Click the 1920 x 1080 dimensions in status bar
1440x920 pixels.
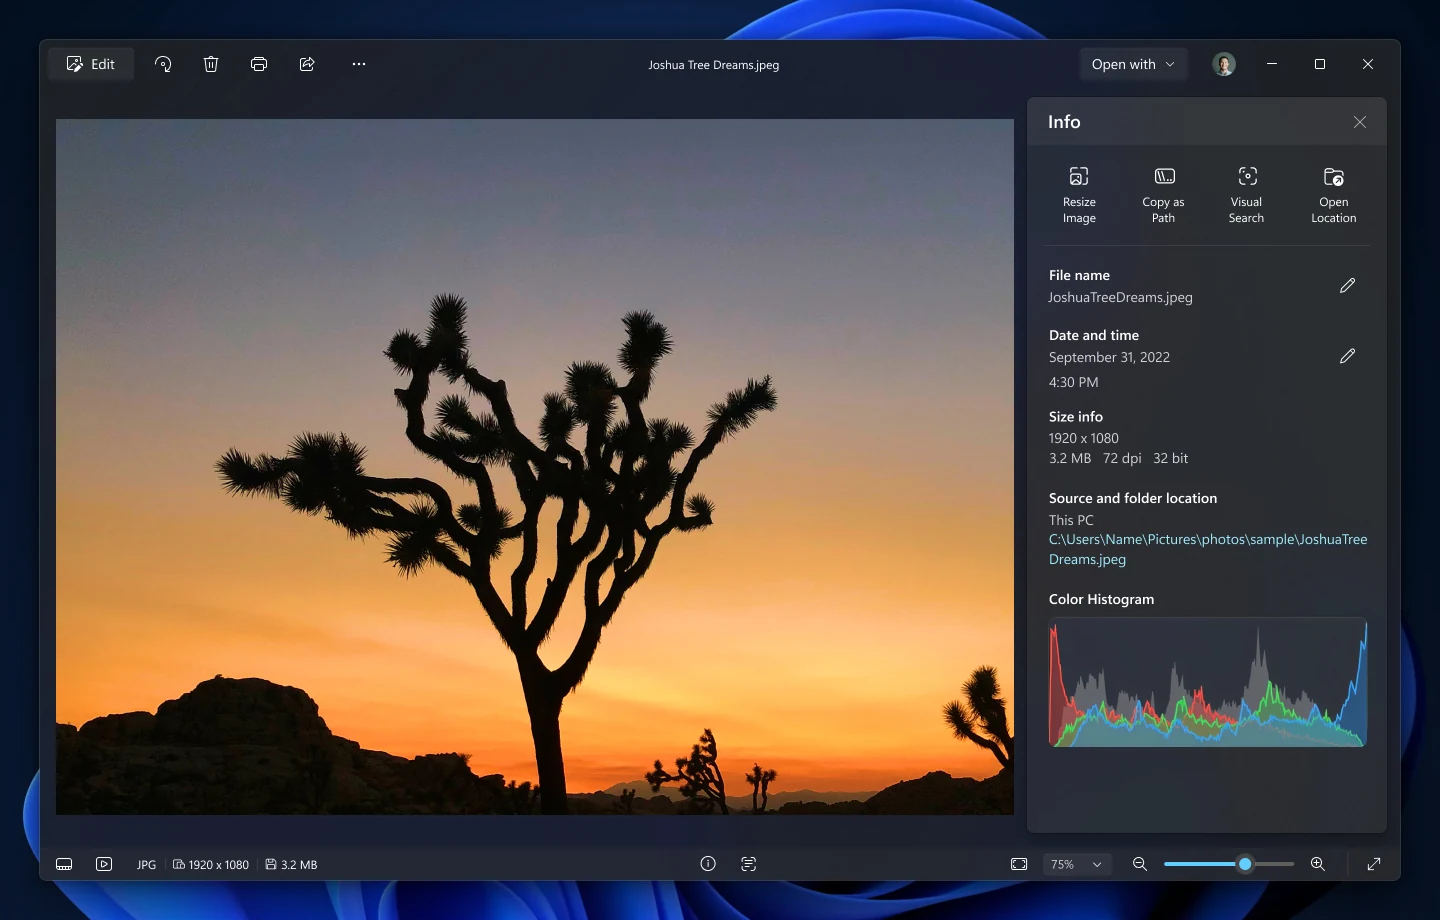tap(211, 865)
